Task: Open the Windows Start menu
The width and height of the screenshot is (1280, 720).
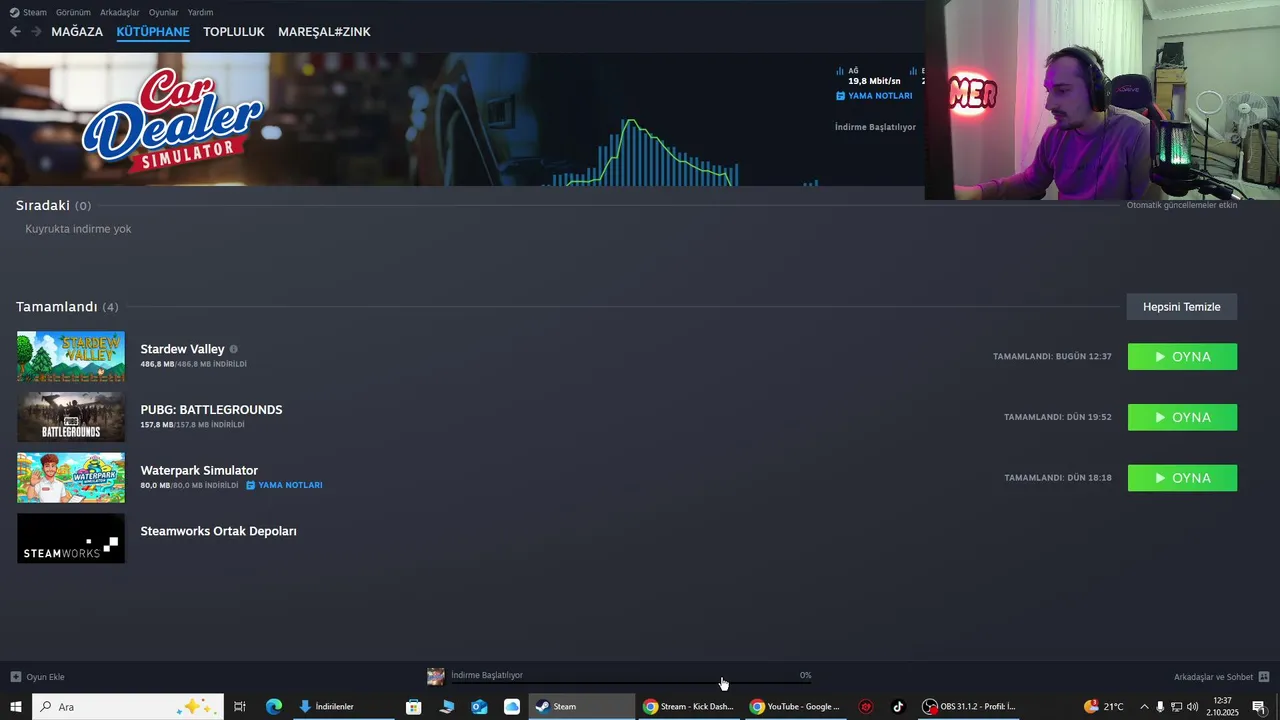Action: click(x=15, y=707)
